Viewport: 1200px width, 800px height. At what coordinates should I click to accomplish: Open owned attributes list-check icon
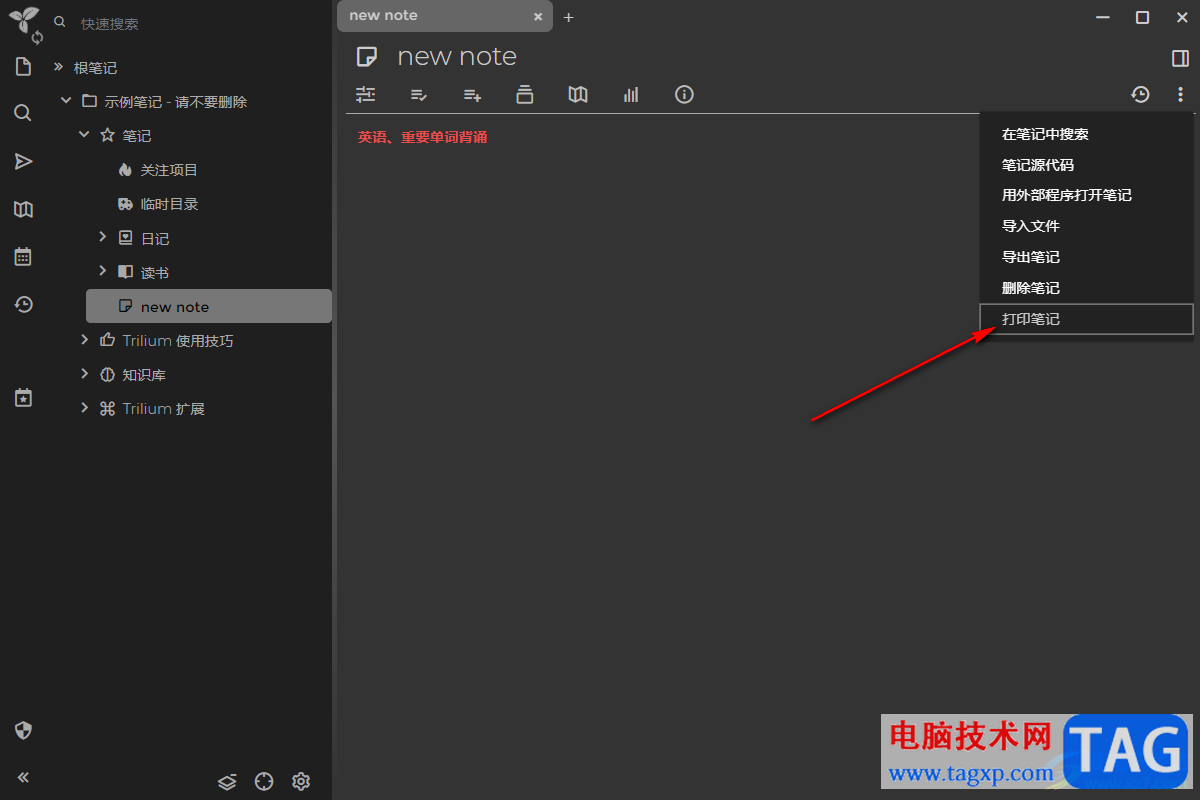[x=419, y=94]
